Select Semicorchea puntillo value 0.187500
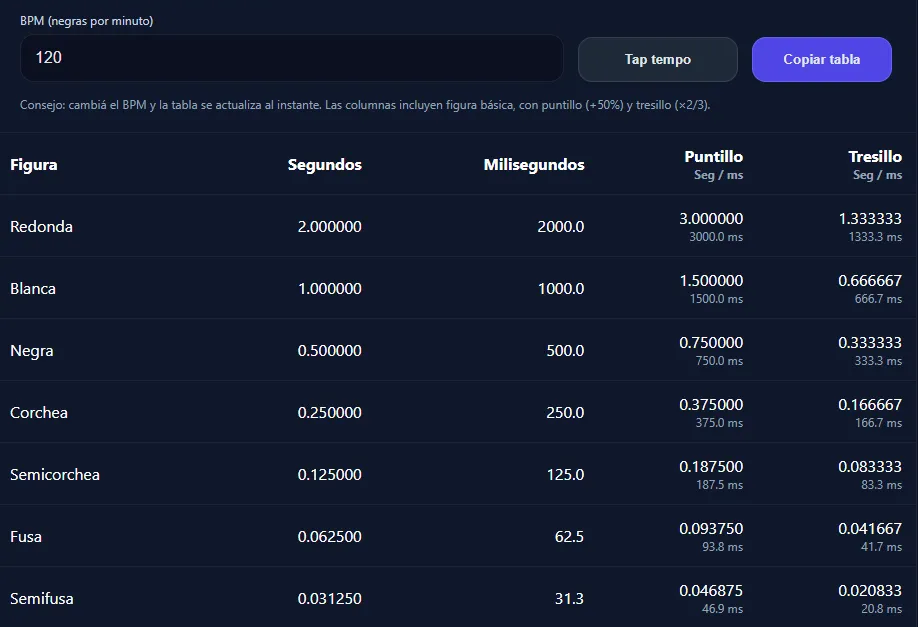918x627 pixels. point(711,467)
